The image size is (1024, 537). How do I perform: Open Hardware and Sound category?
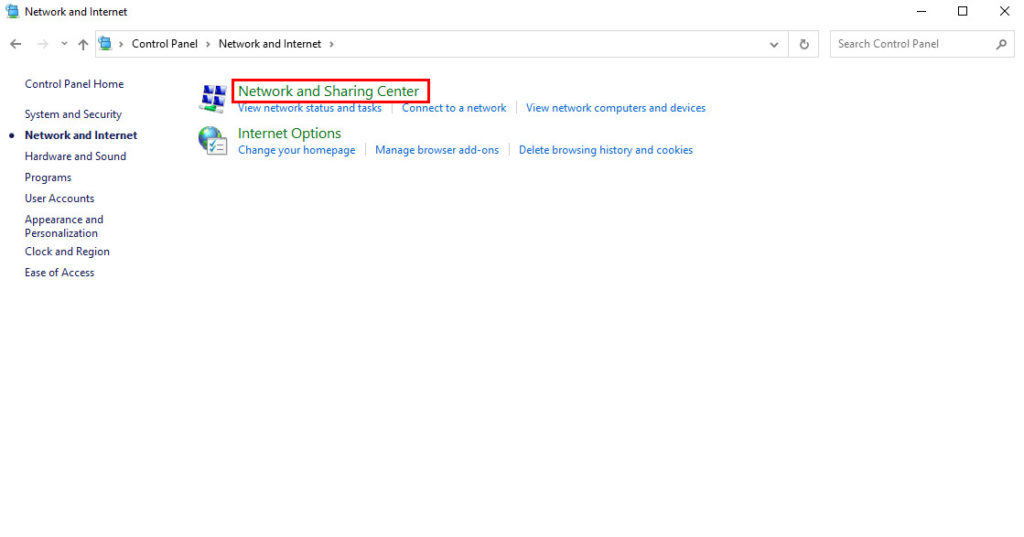tap(75, 156)
